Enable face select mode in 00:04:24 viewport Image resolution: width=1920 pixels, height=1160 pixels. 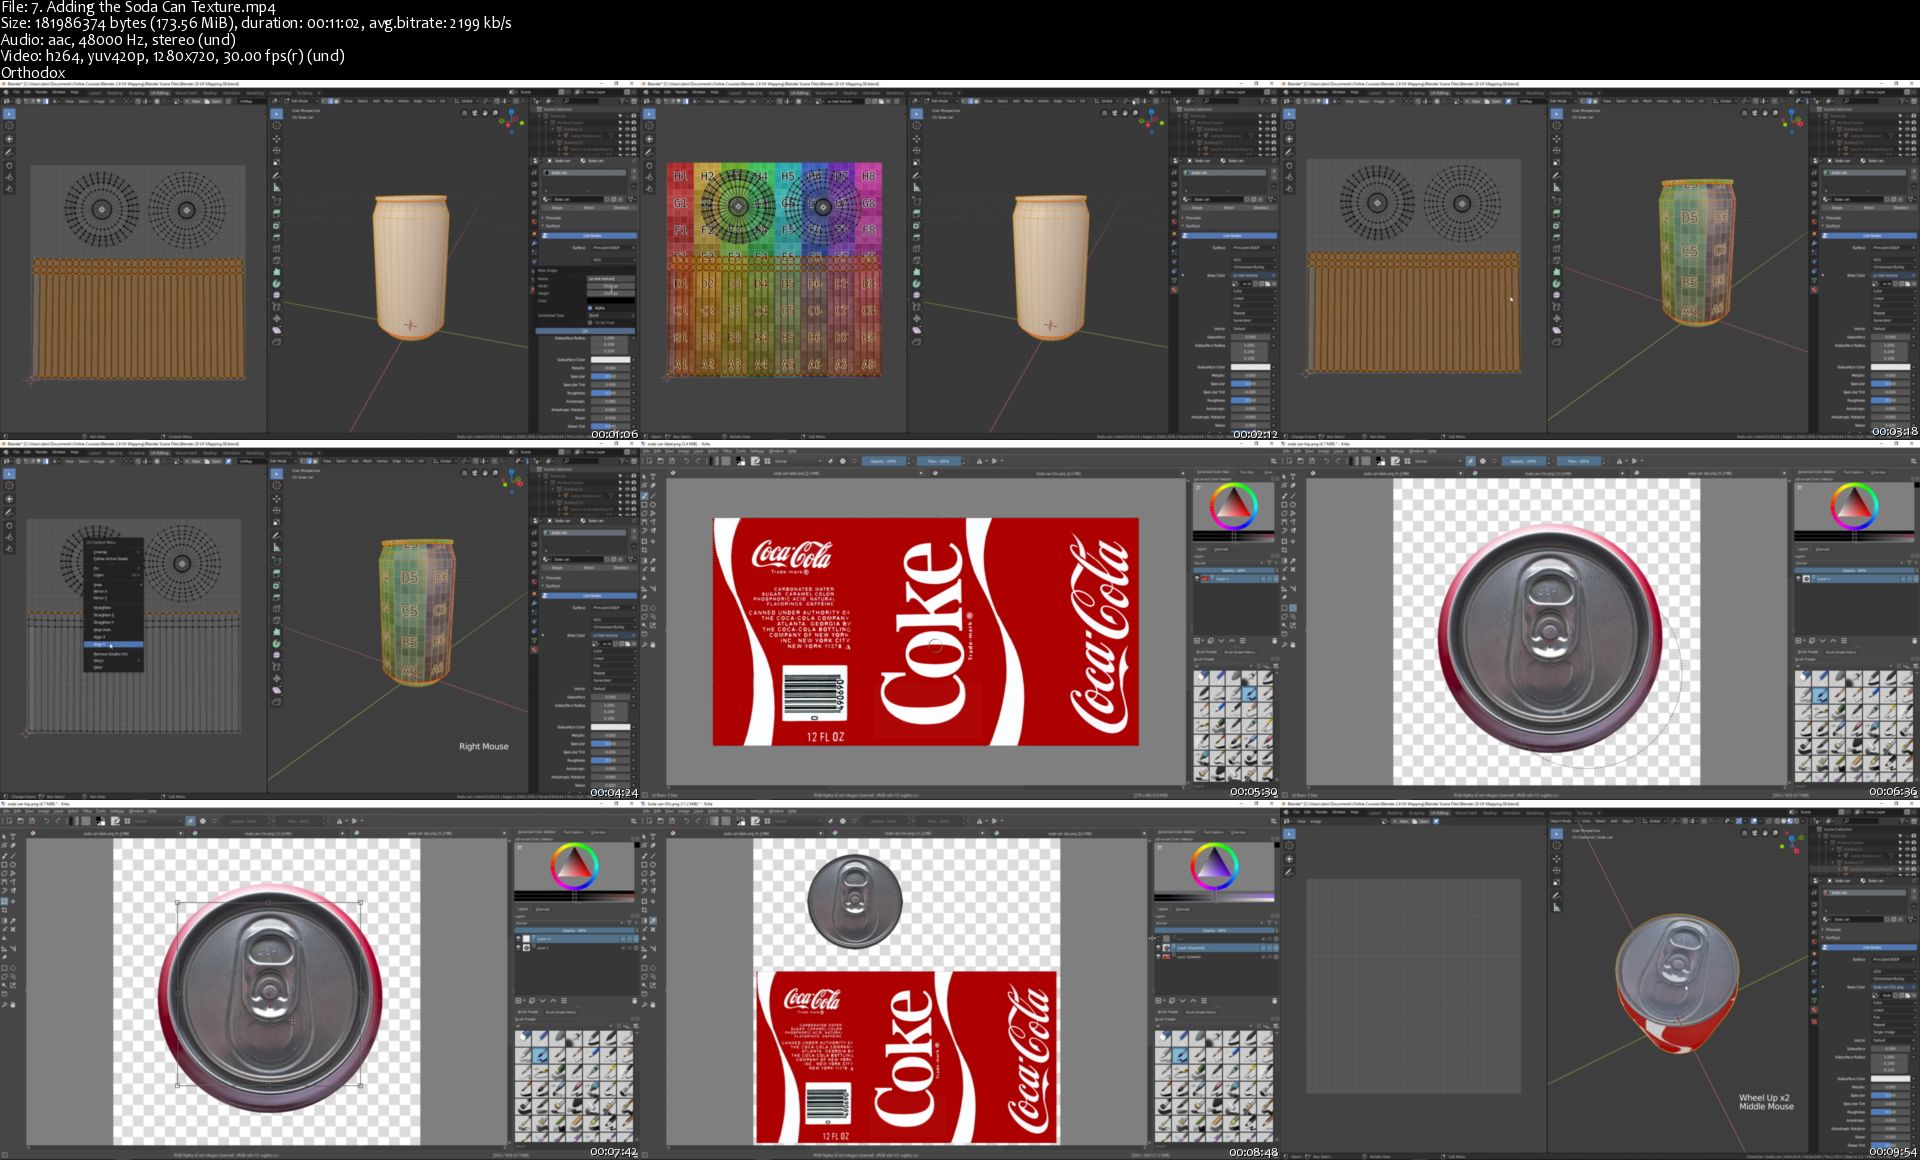point(315,461)
